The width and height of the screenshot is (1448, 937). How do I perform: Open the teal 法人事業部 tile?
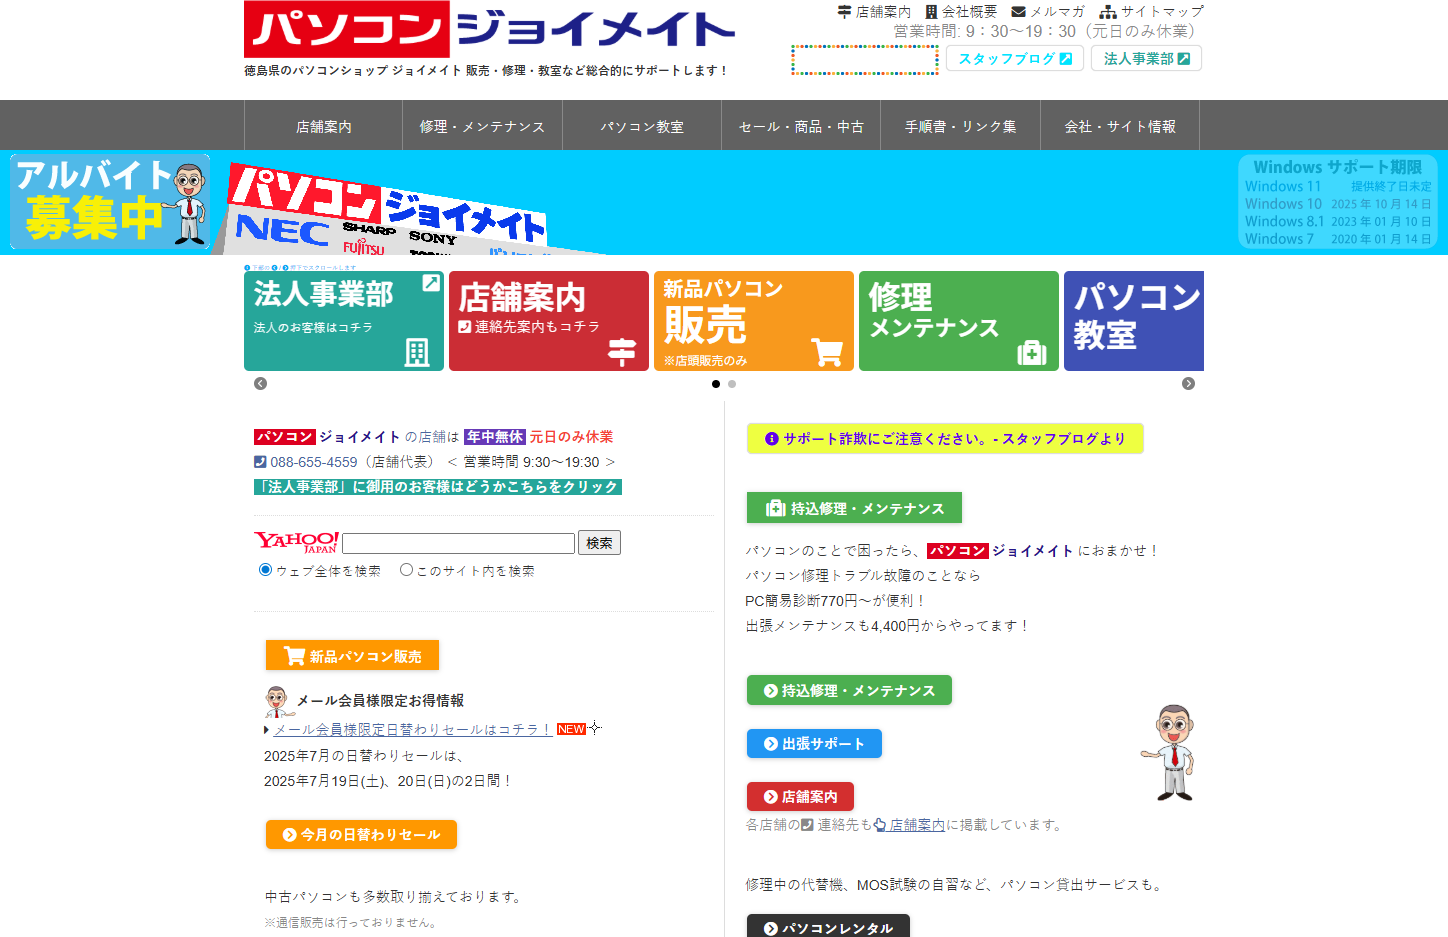[x=344, y=321]
